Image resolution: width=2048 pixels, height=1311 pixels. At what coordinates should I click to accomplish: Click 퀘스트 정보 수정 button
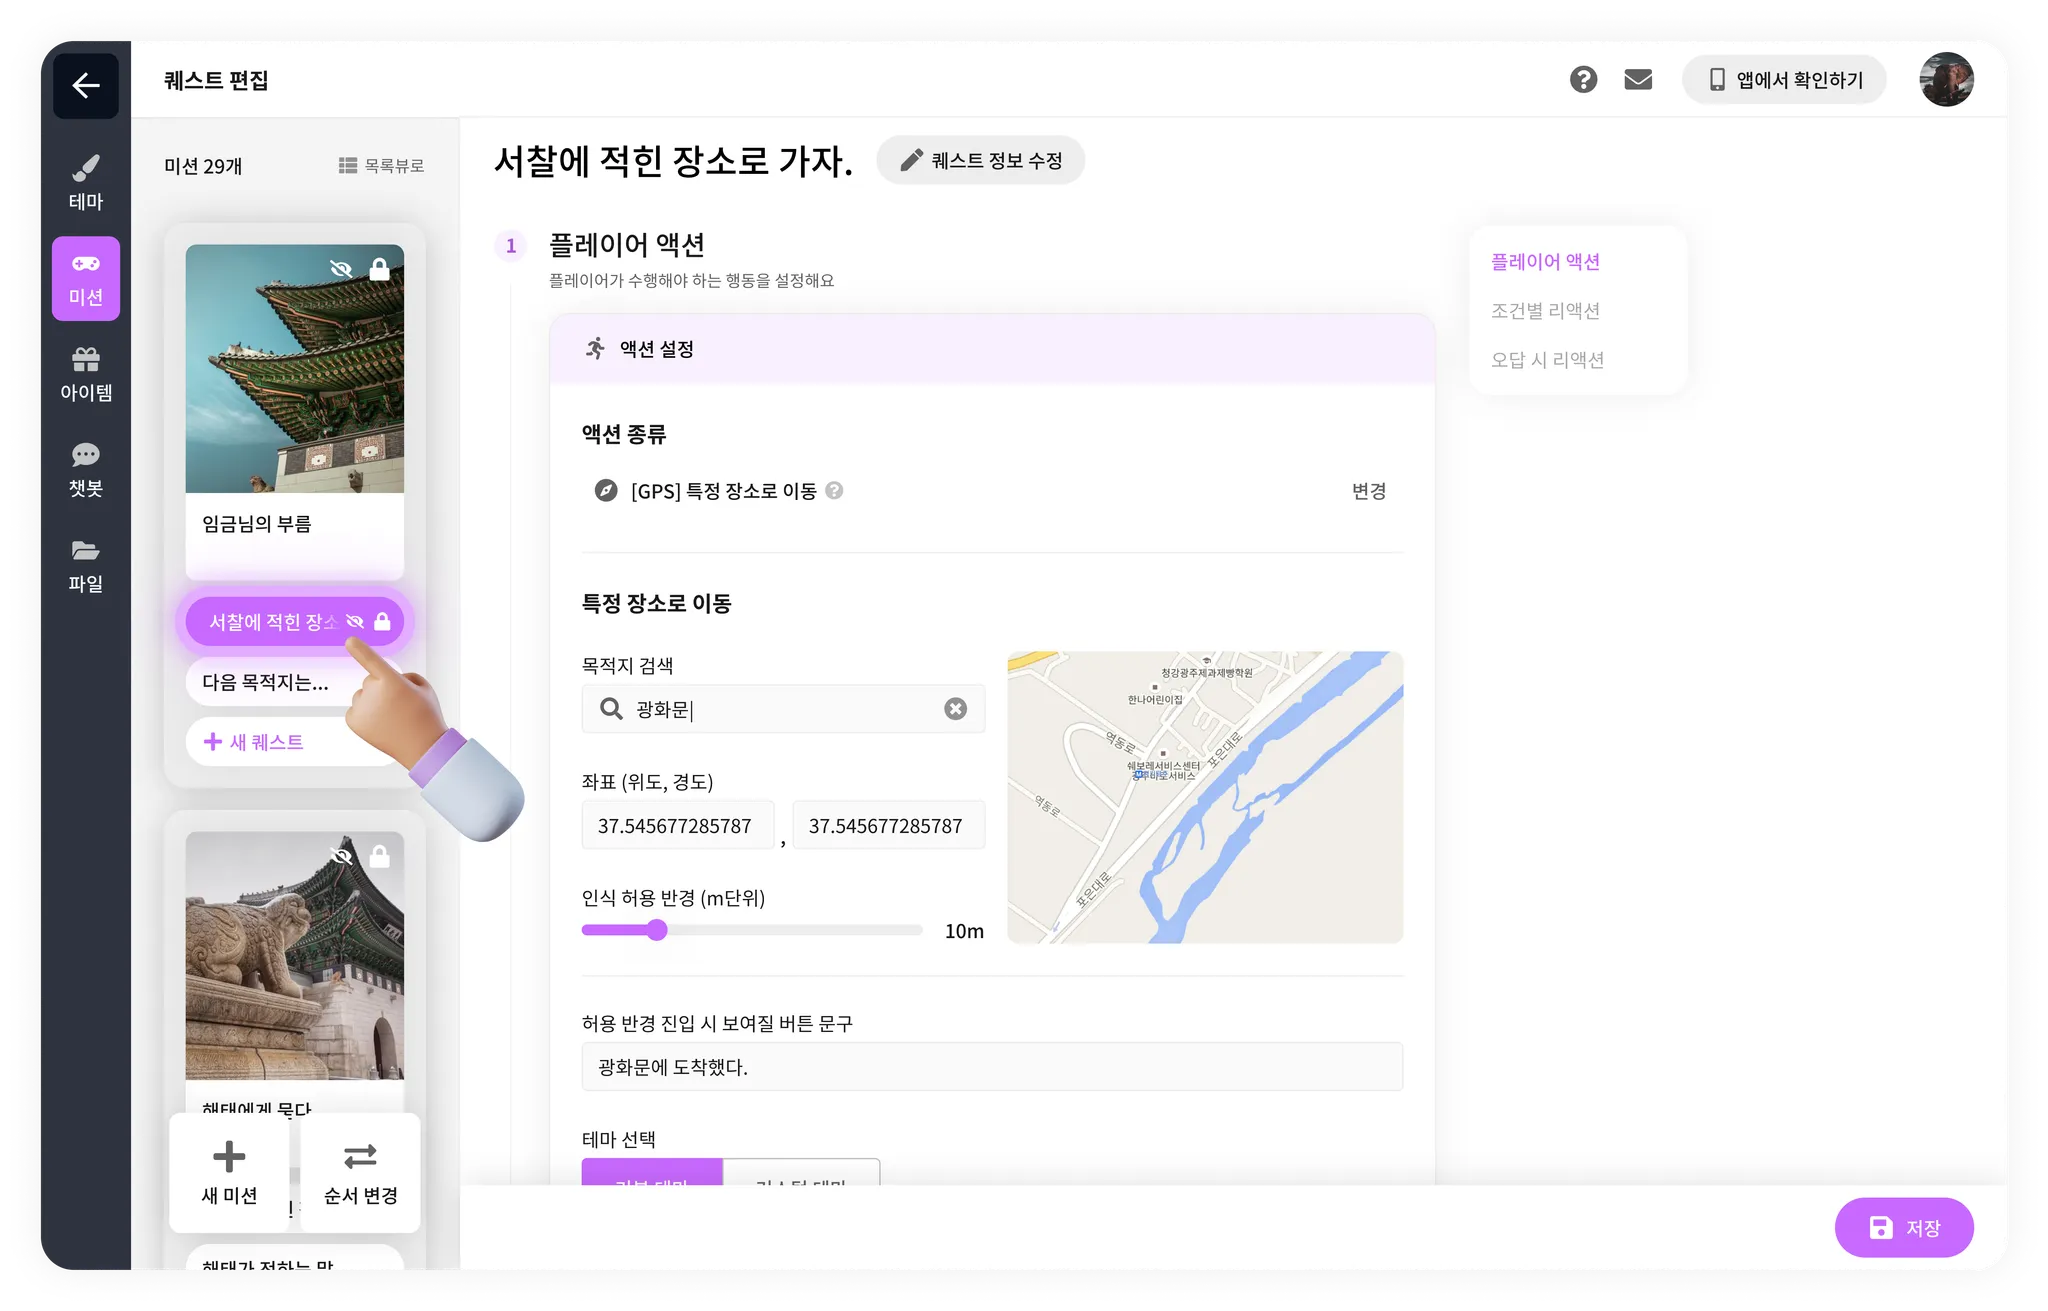(980, 161)
